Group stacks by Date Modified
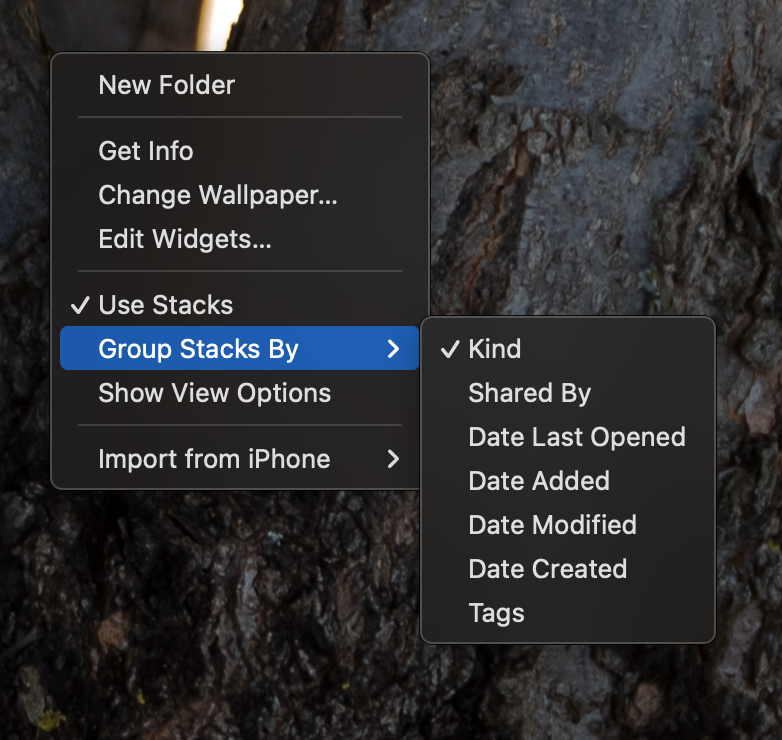This screenshot has height=740, width=782. click(x=568, y=525)
